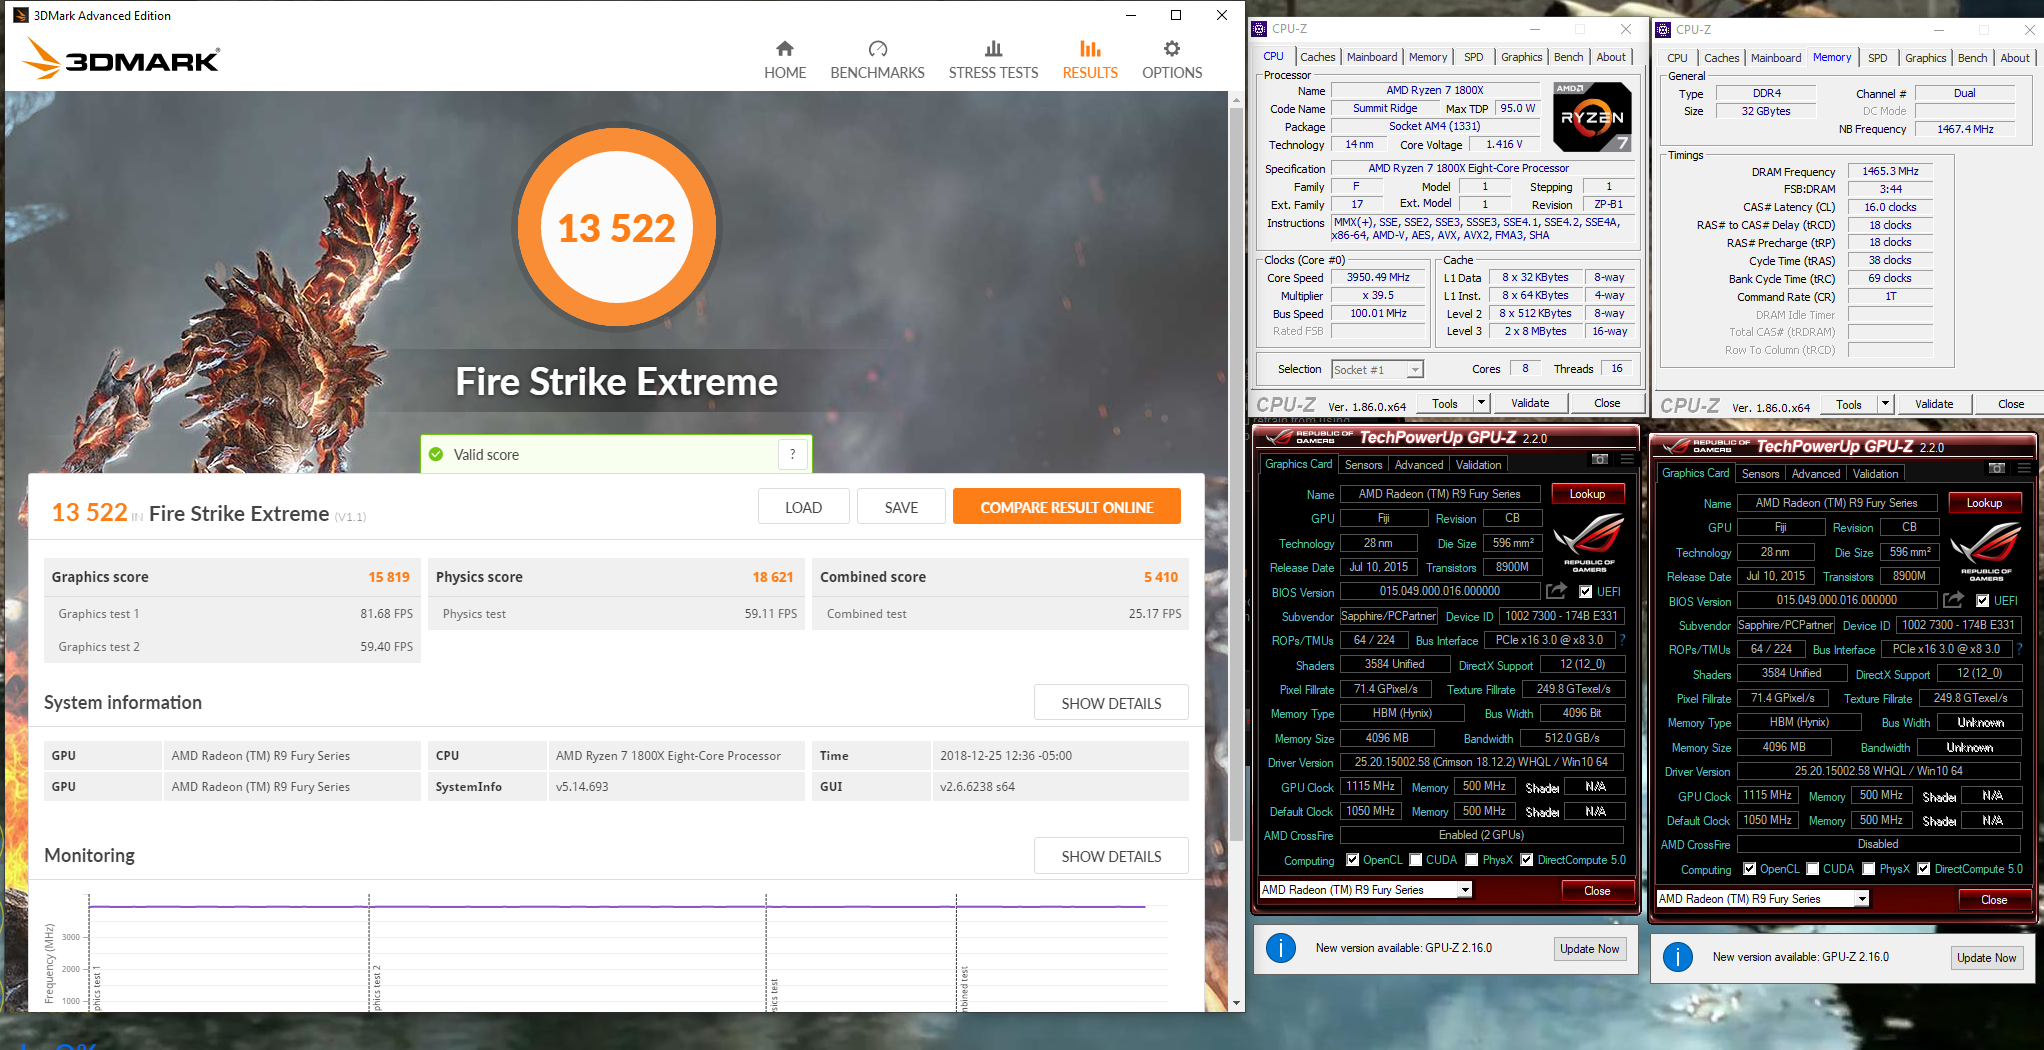The height and width of the screenshot is (1050, 2044).
Task: Open the HOME section in 3DMark
Action: click(x=785, y=60)
